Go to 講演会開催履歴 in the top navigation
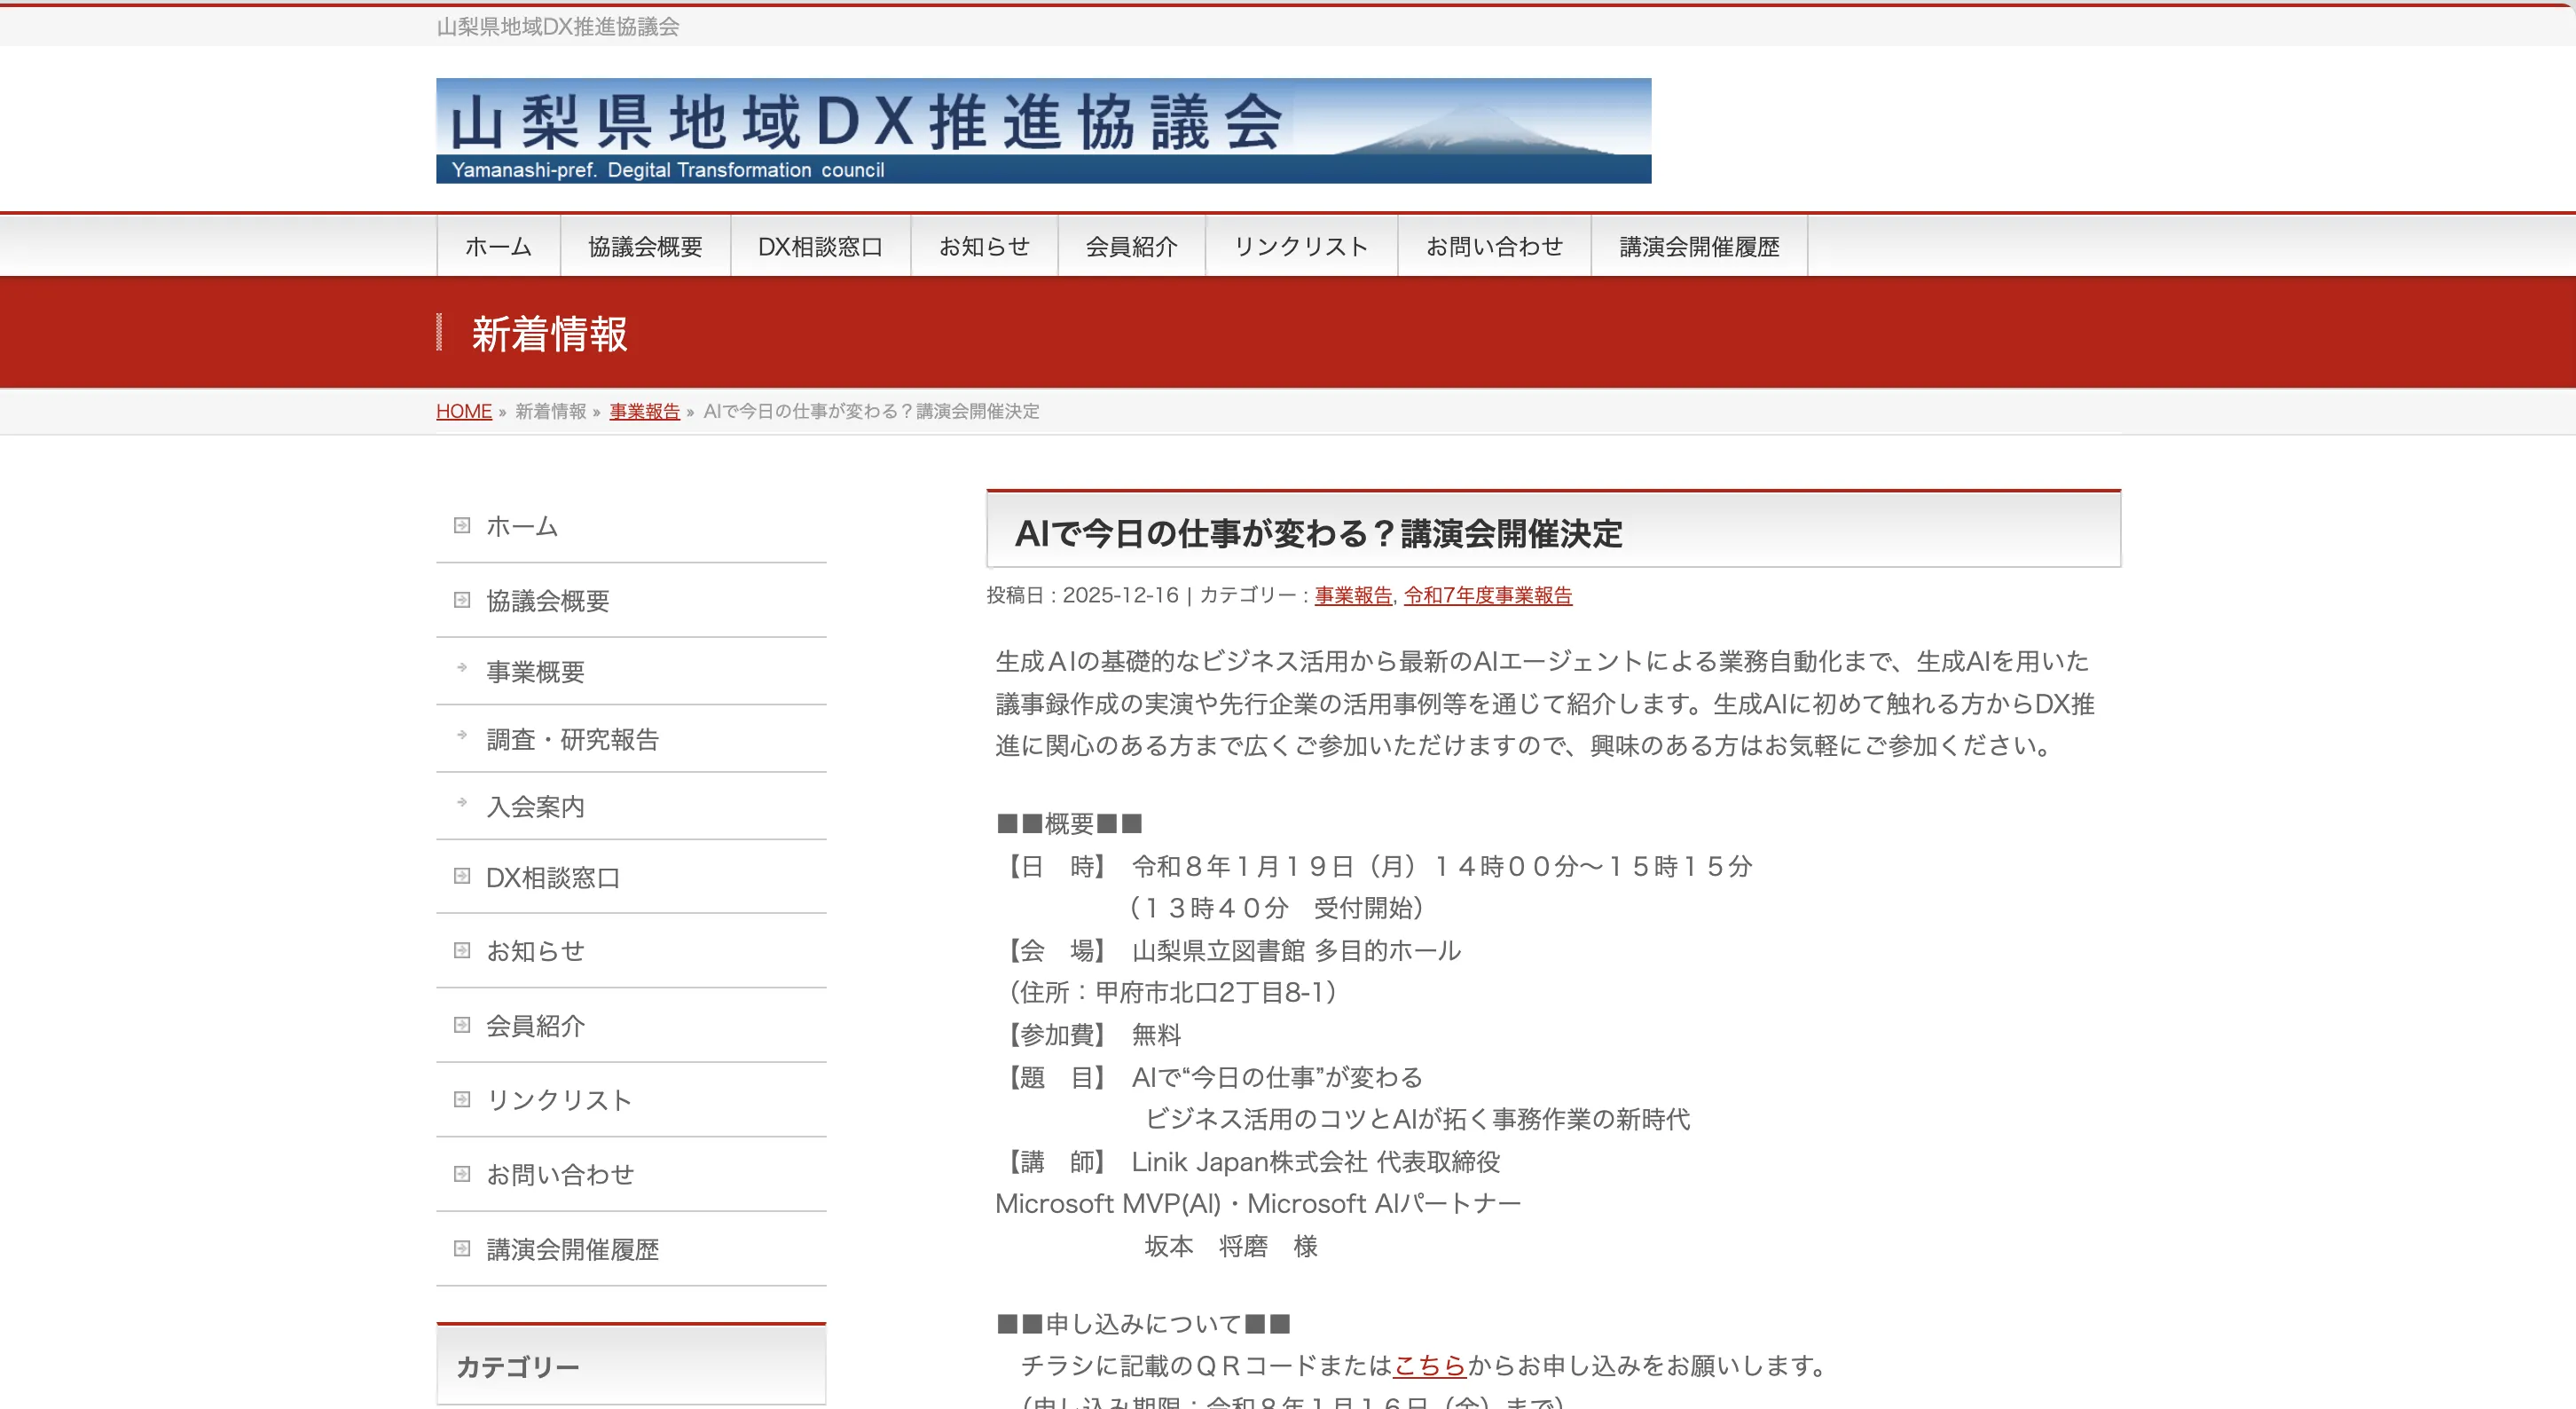This screenshot has width=2576, height=1409. [1699, 246]
